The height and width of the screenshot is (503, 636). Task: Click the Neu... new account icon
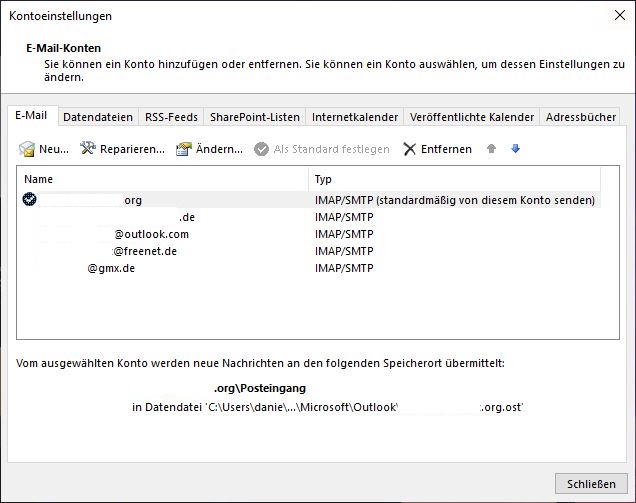pos(27,149)
